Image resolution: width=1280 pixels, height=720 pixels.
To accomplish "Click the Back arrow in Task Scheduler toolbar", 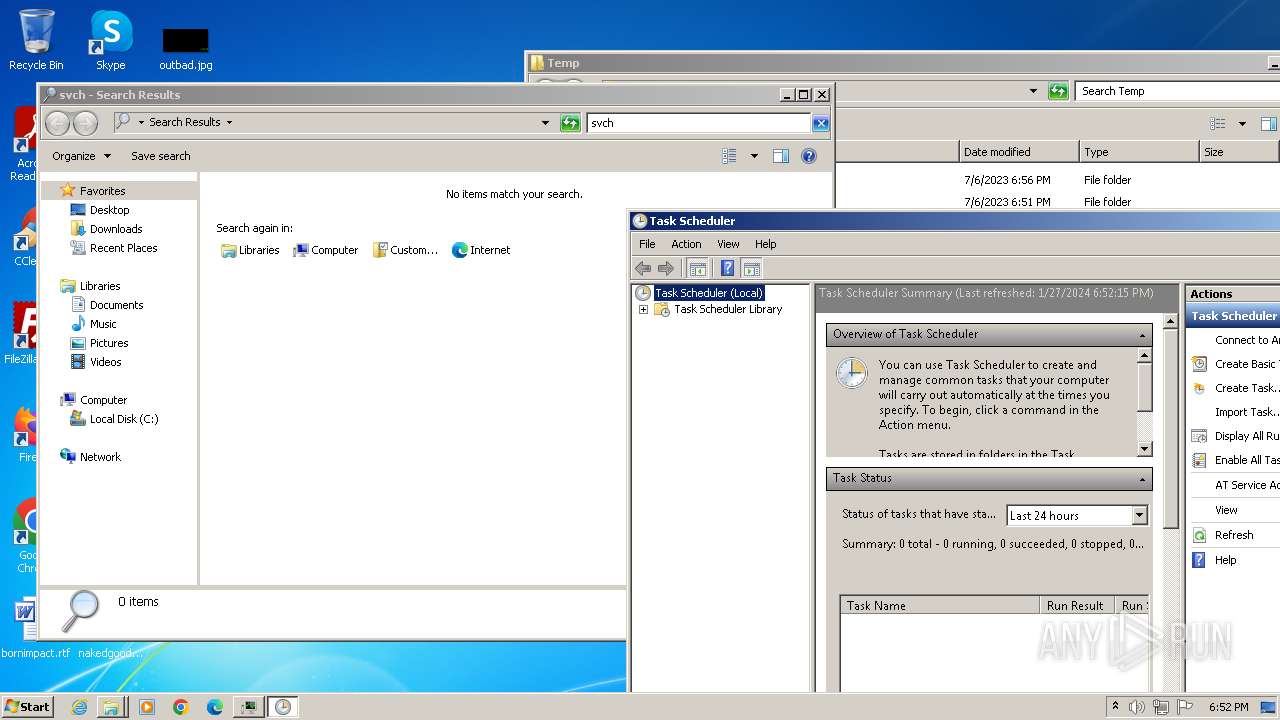I will tap(643, 268).
